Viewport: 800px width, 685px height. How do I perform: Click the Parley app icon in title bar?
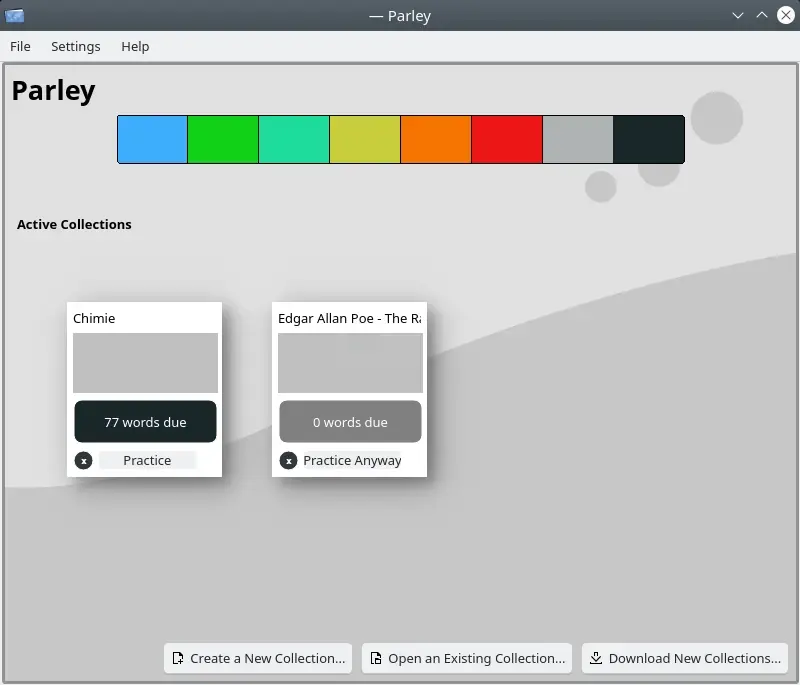[14, 16]
